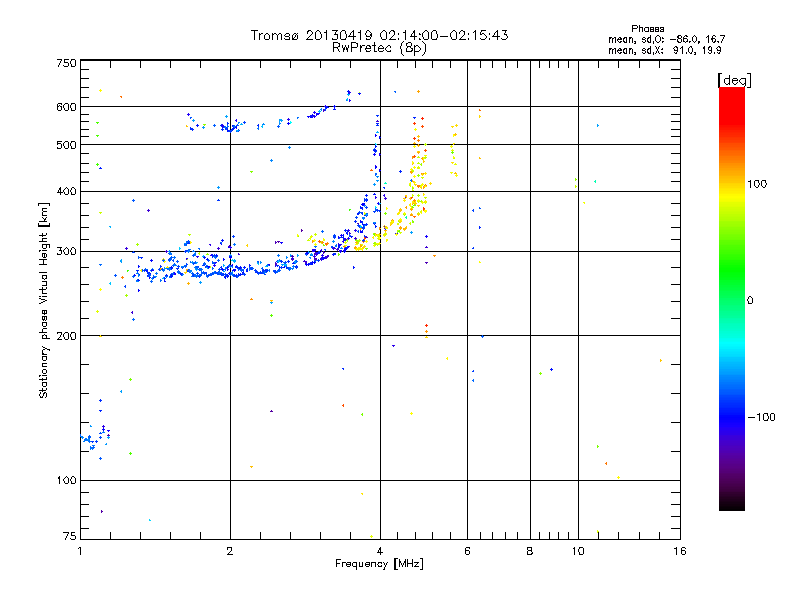Screen dimensions: 800x600
Task: Click the y-axis '100' tick label
Action: (x=67, y=481)
